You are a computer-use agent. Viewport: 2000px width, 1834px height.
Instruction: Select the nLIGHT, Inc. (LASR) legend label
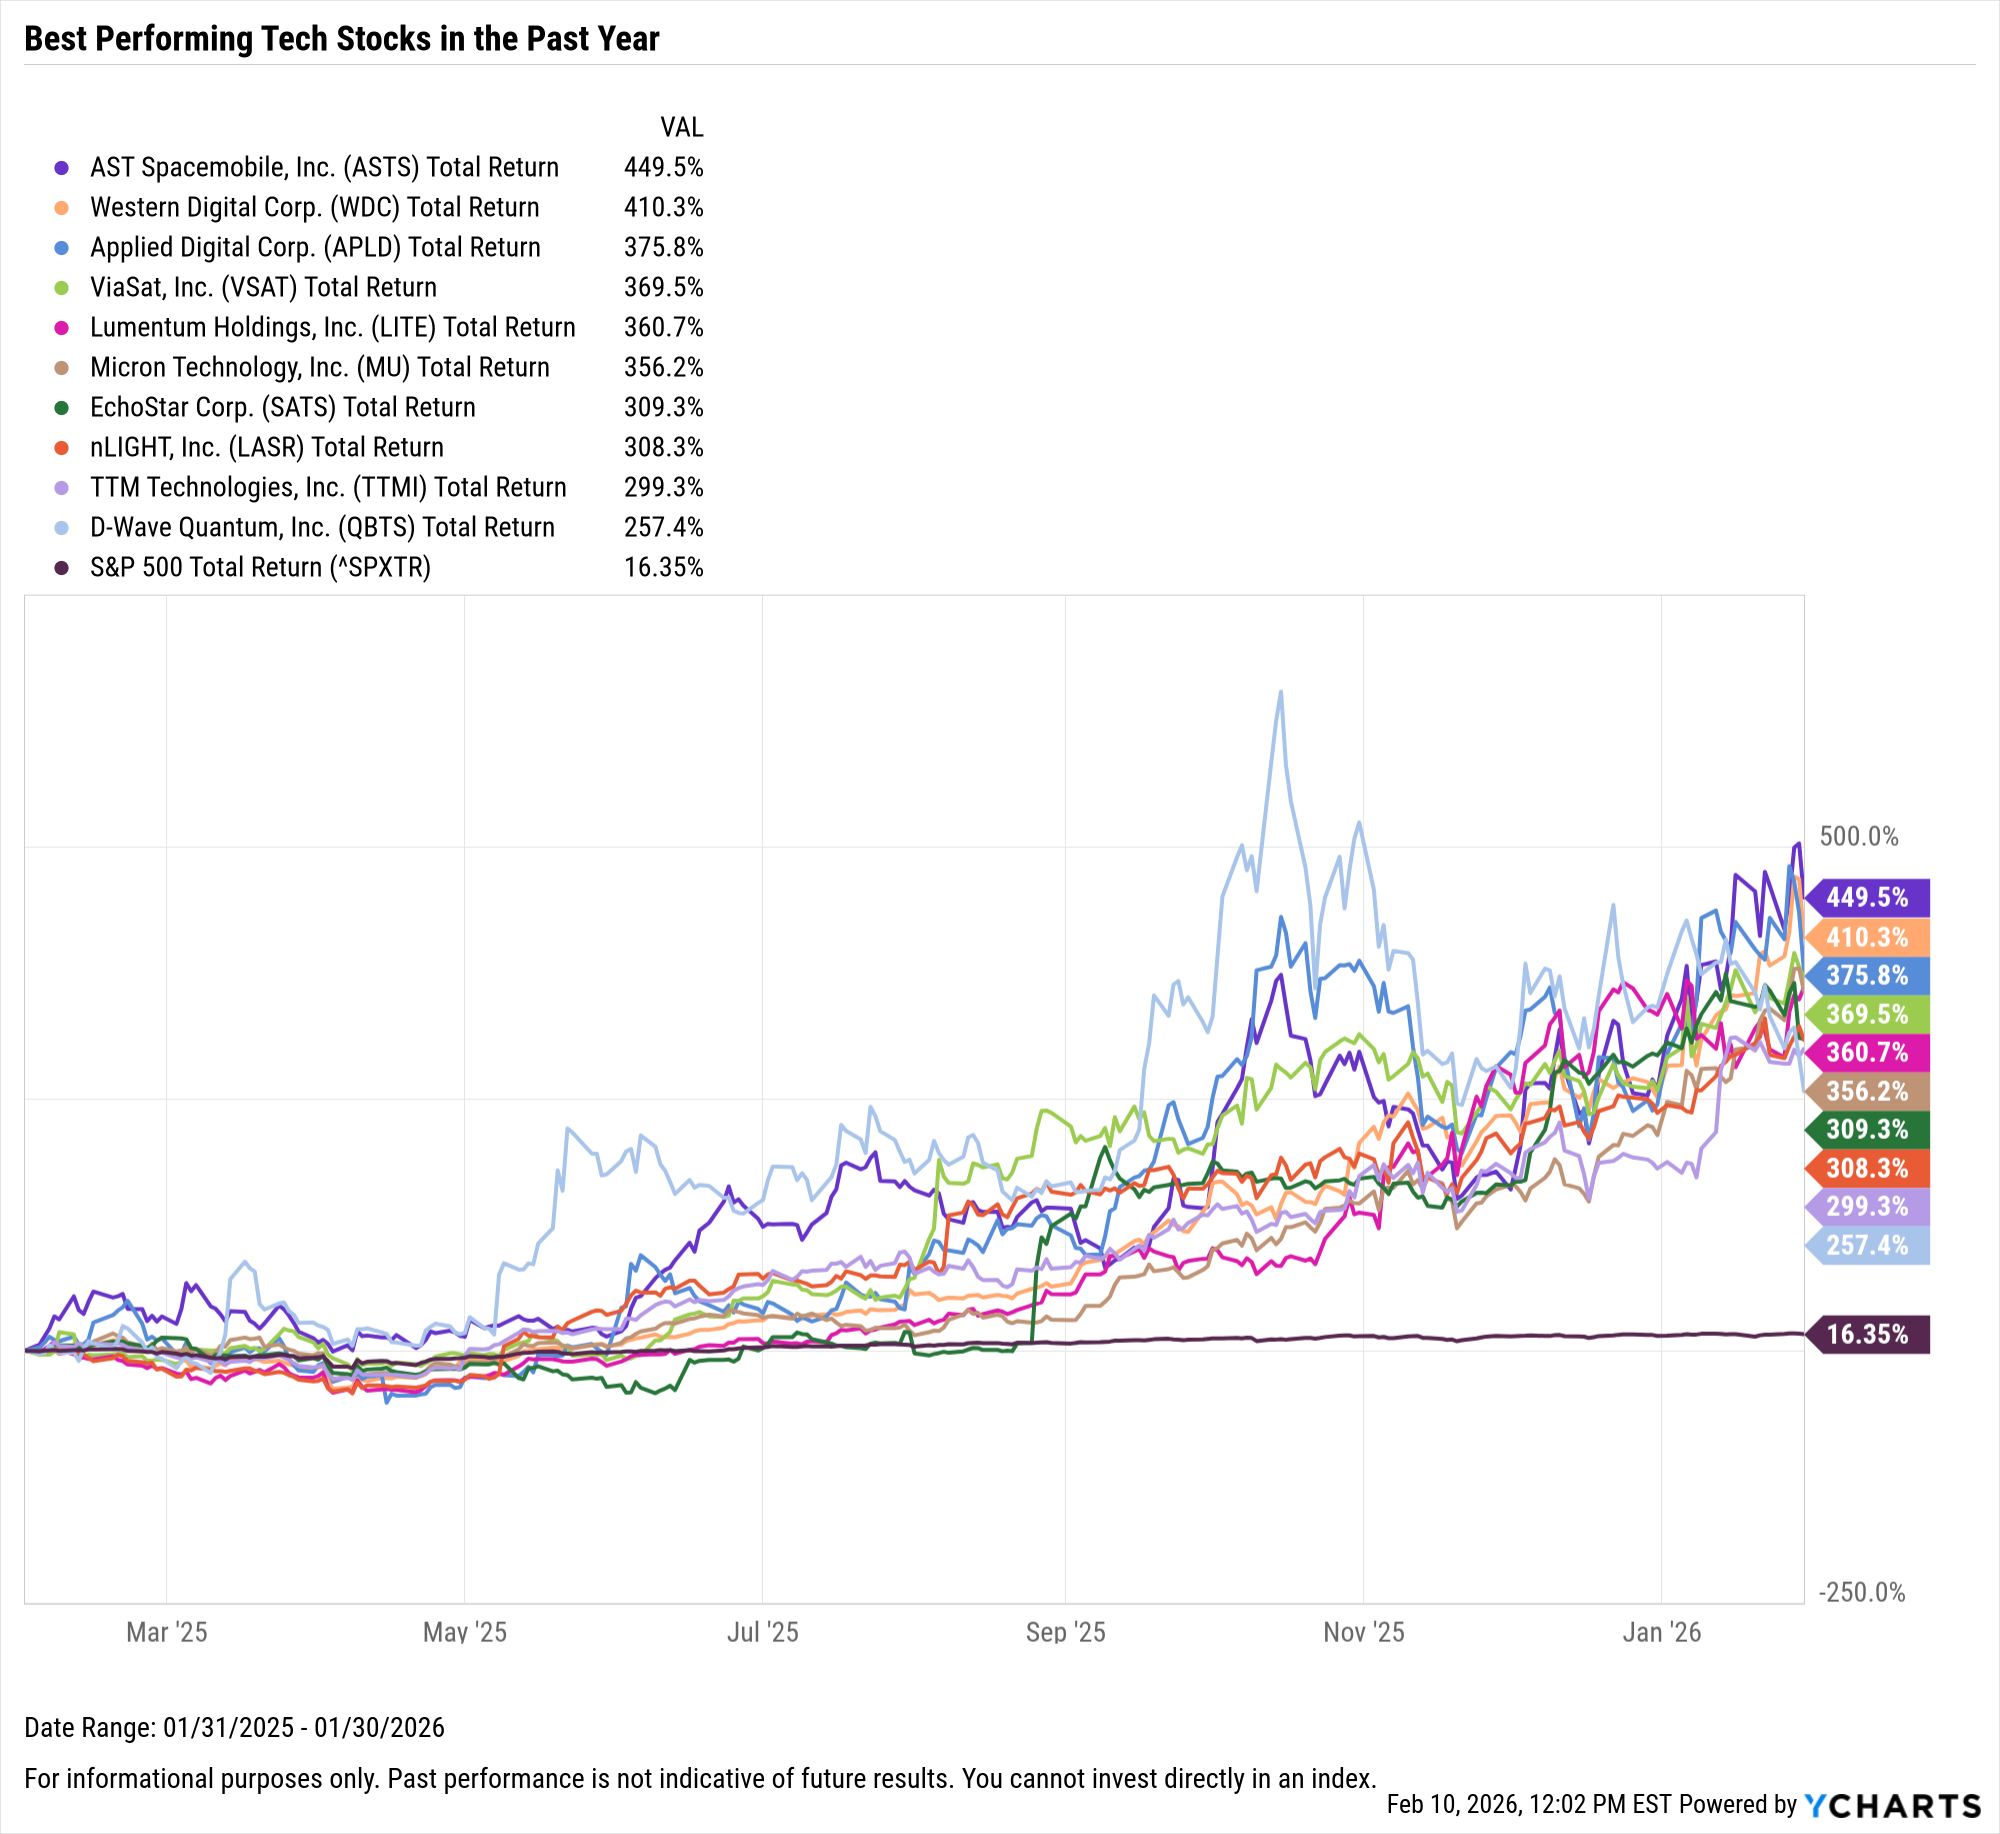pyautogui.click(x=266, y=448)
